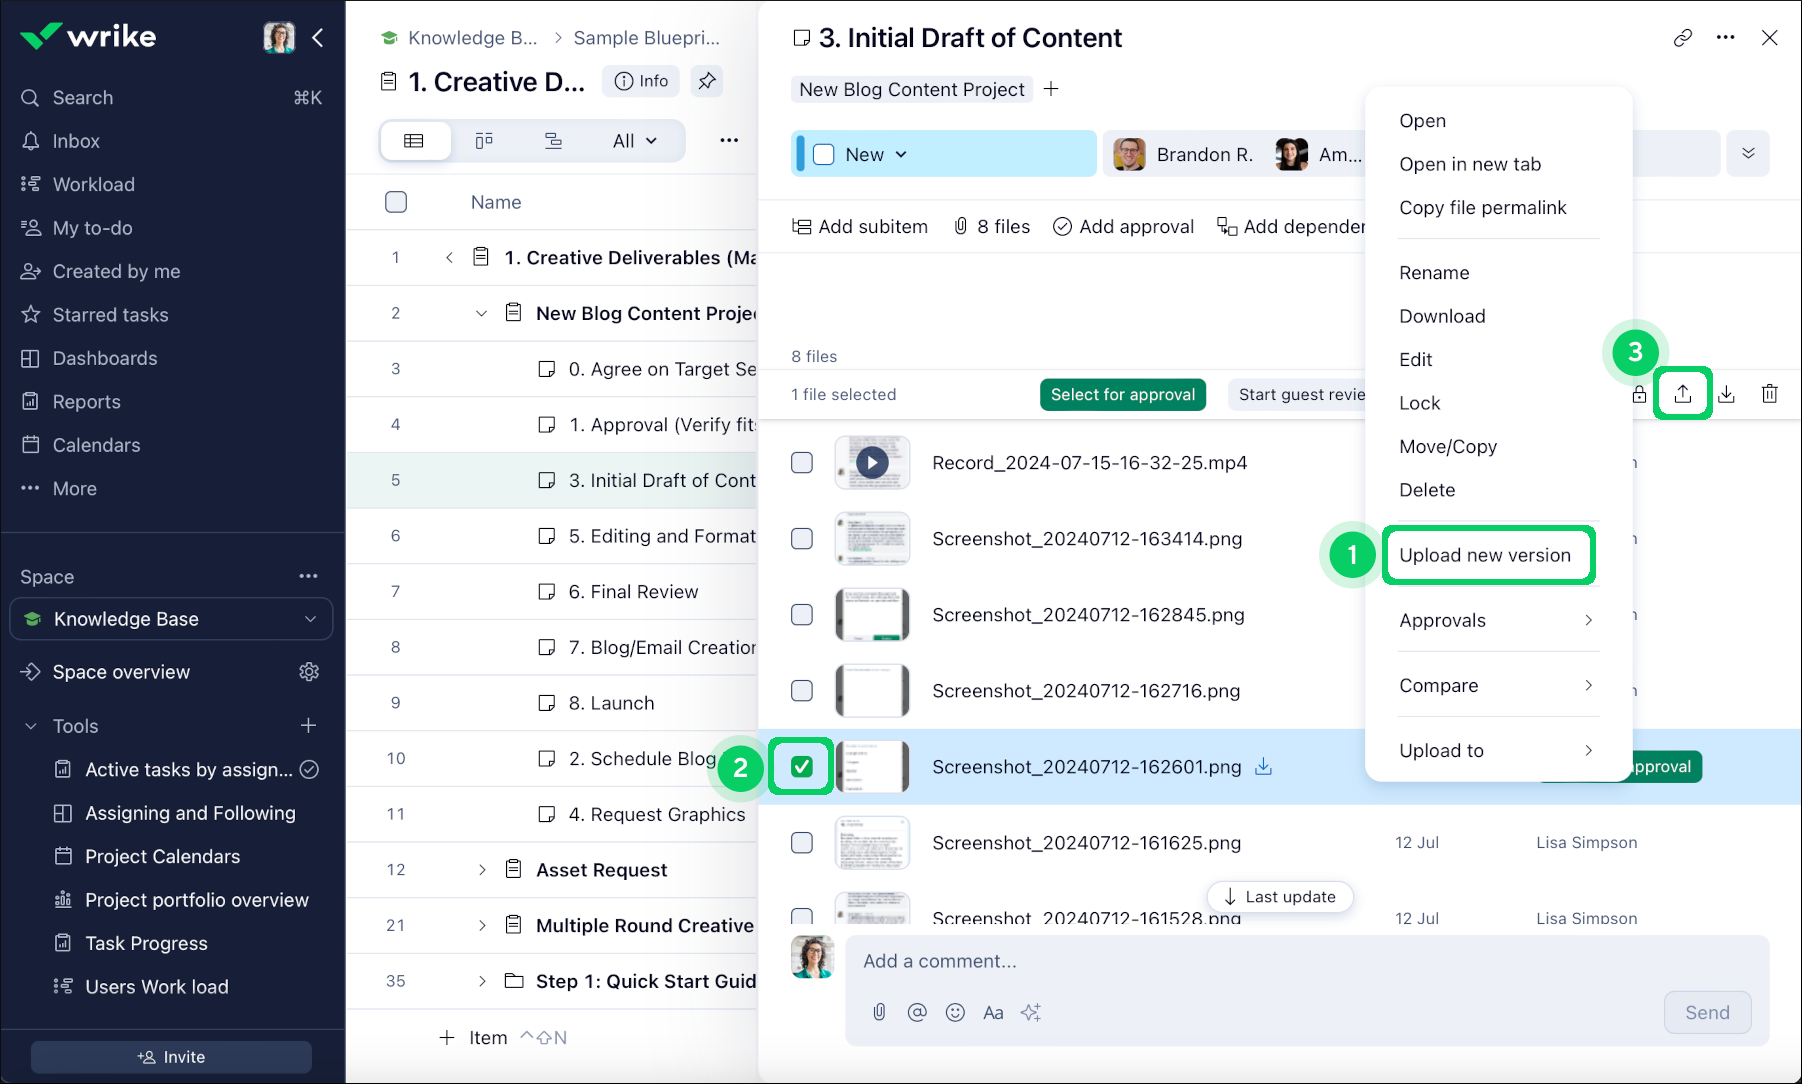Uncheck the Screenshot_20240712-162601.png checkbox

pyautogui.click(x=802, y=767)
